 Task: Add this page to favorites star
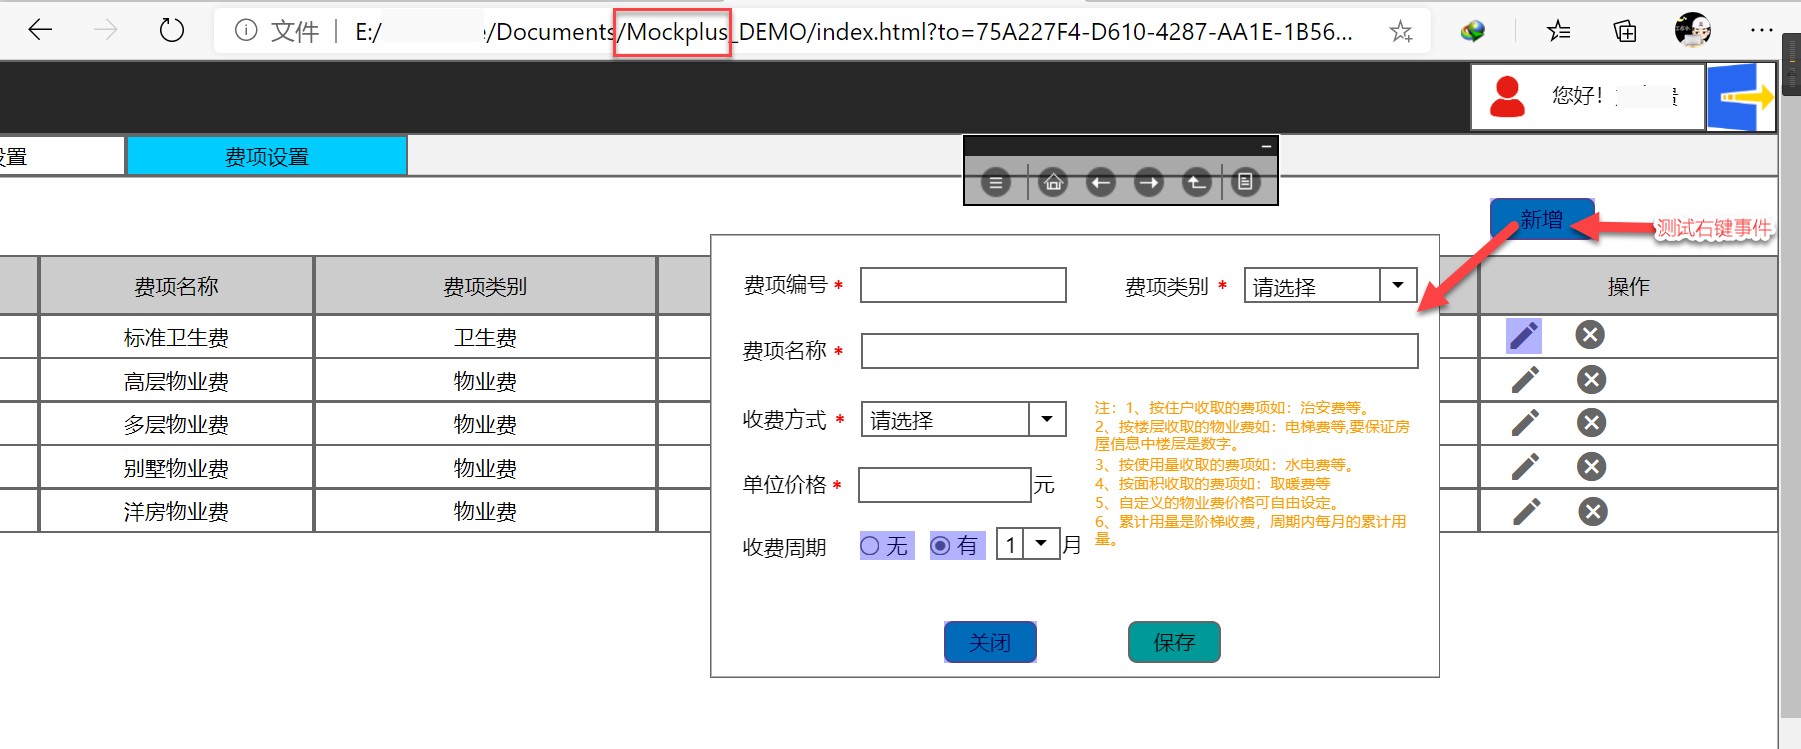(1401, 31)
